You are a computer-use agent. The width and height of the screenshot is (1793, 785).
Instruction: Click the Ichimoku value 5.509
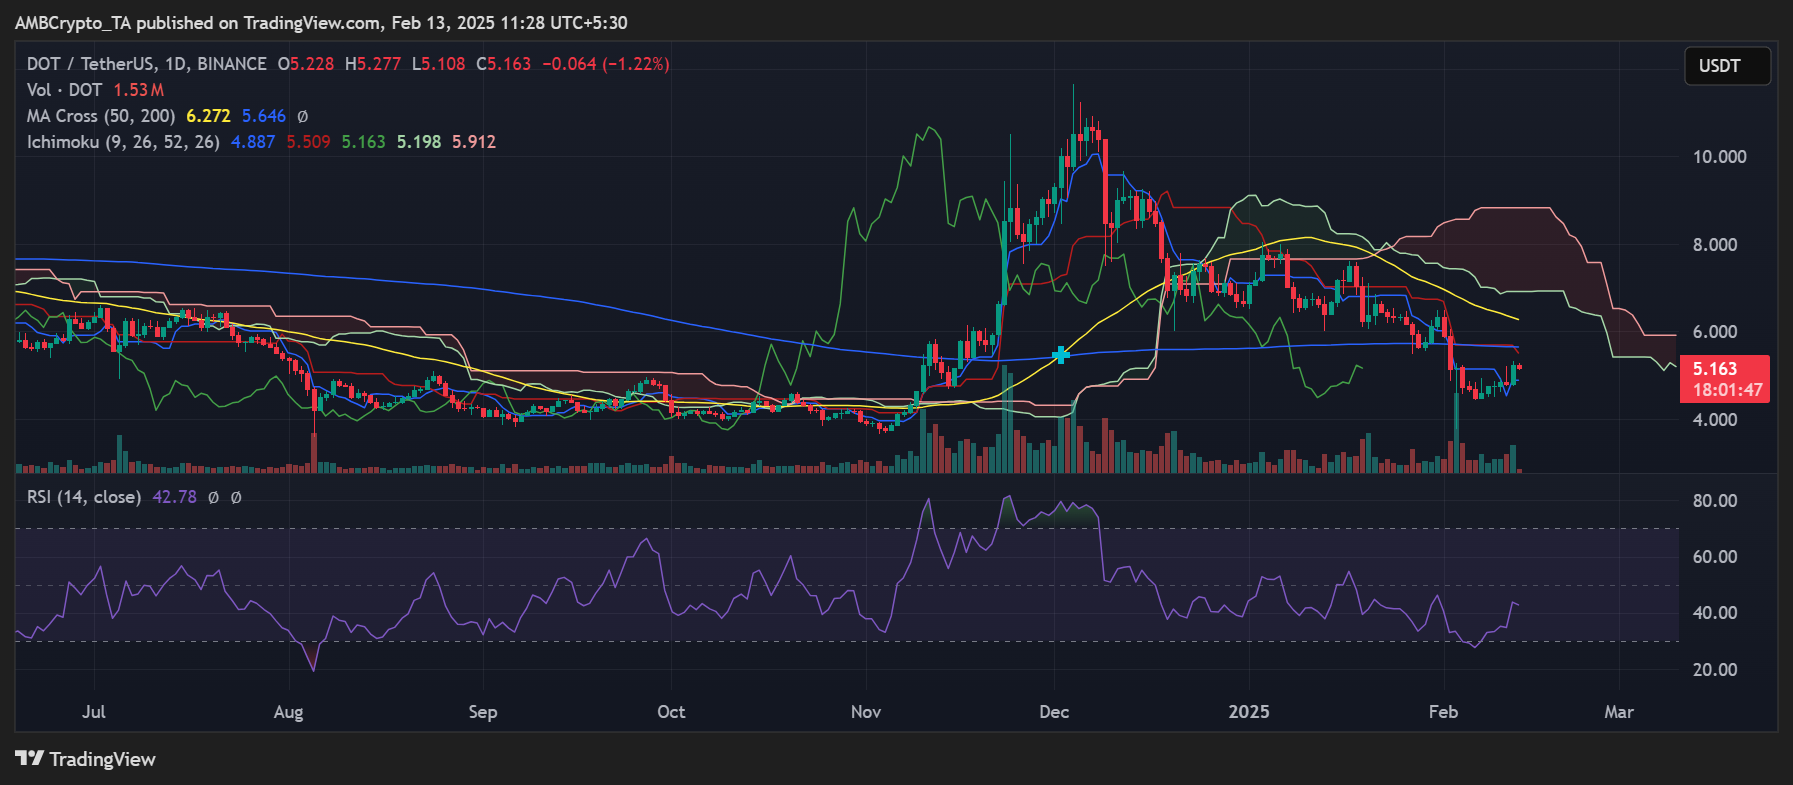[308, 142]
